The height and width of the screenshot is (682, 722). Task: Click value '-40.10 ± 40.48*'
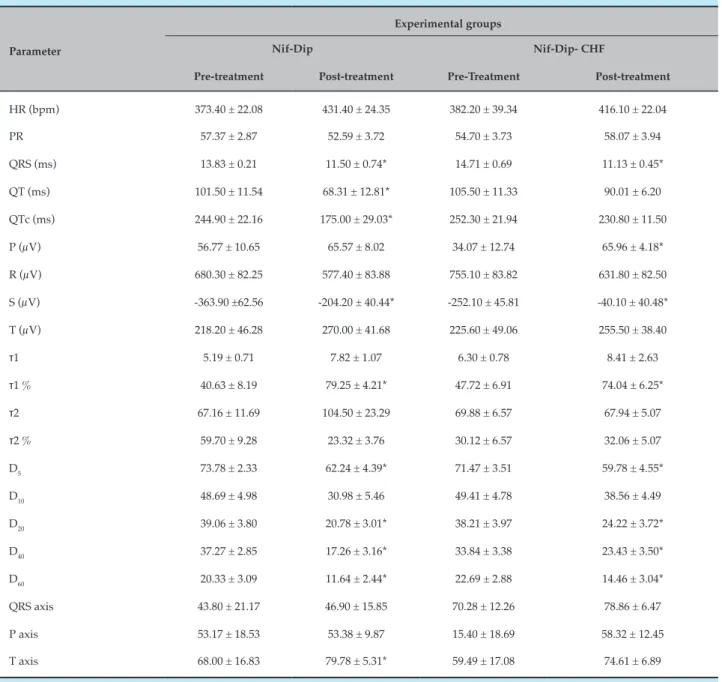(x=632, y=302)
